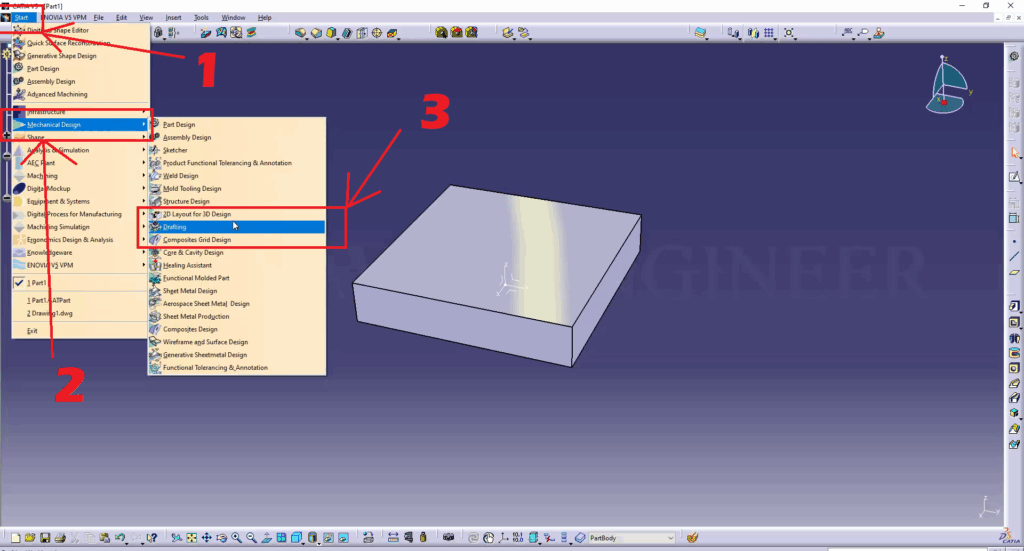Click the 3D compass in viewport corner

[x=947, y=86]
